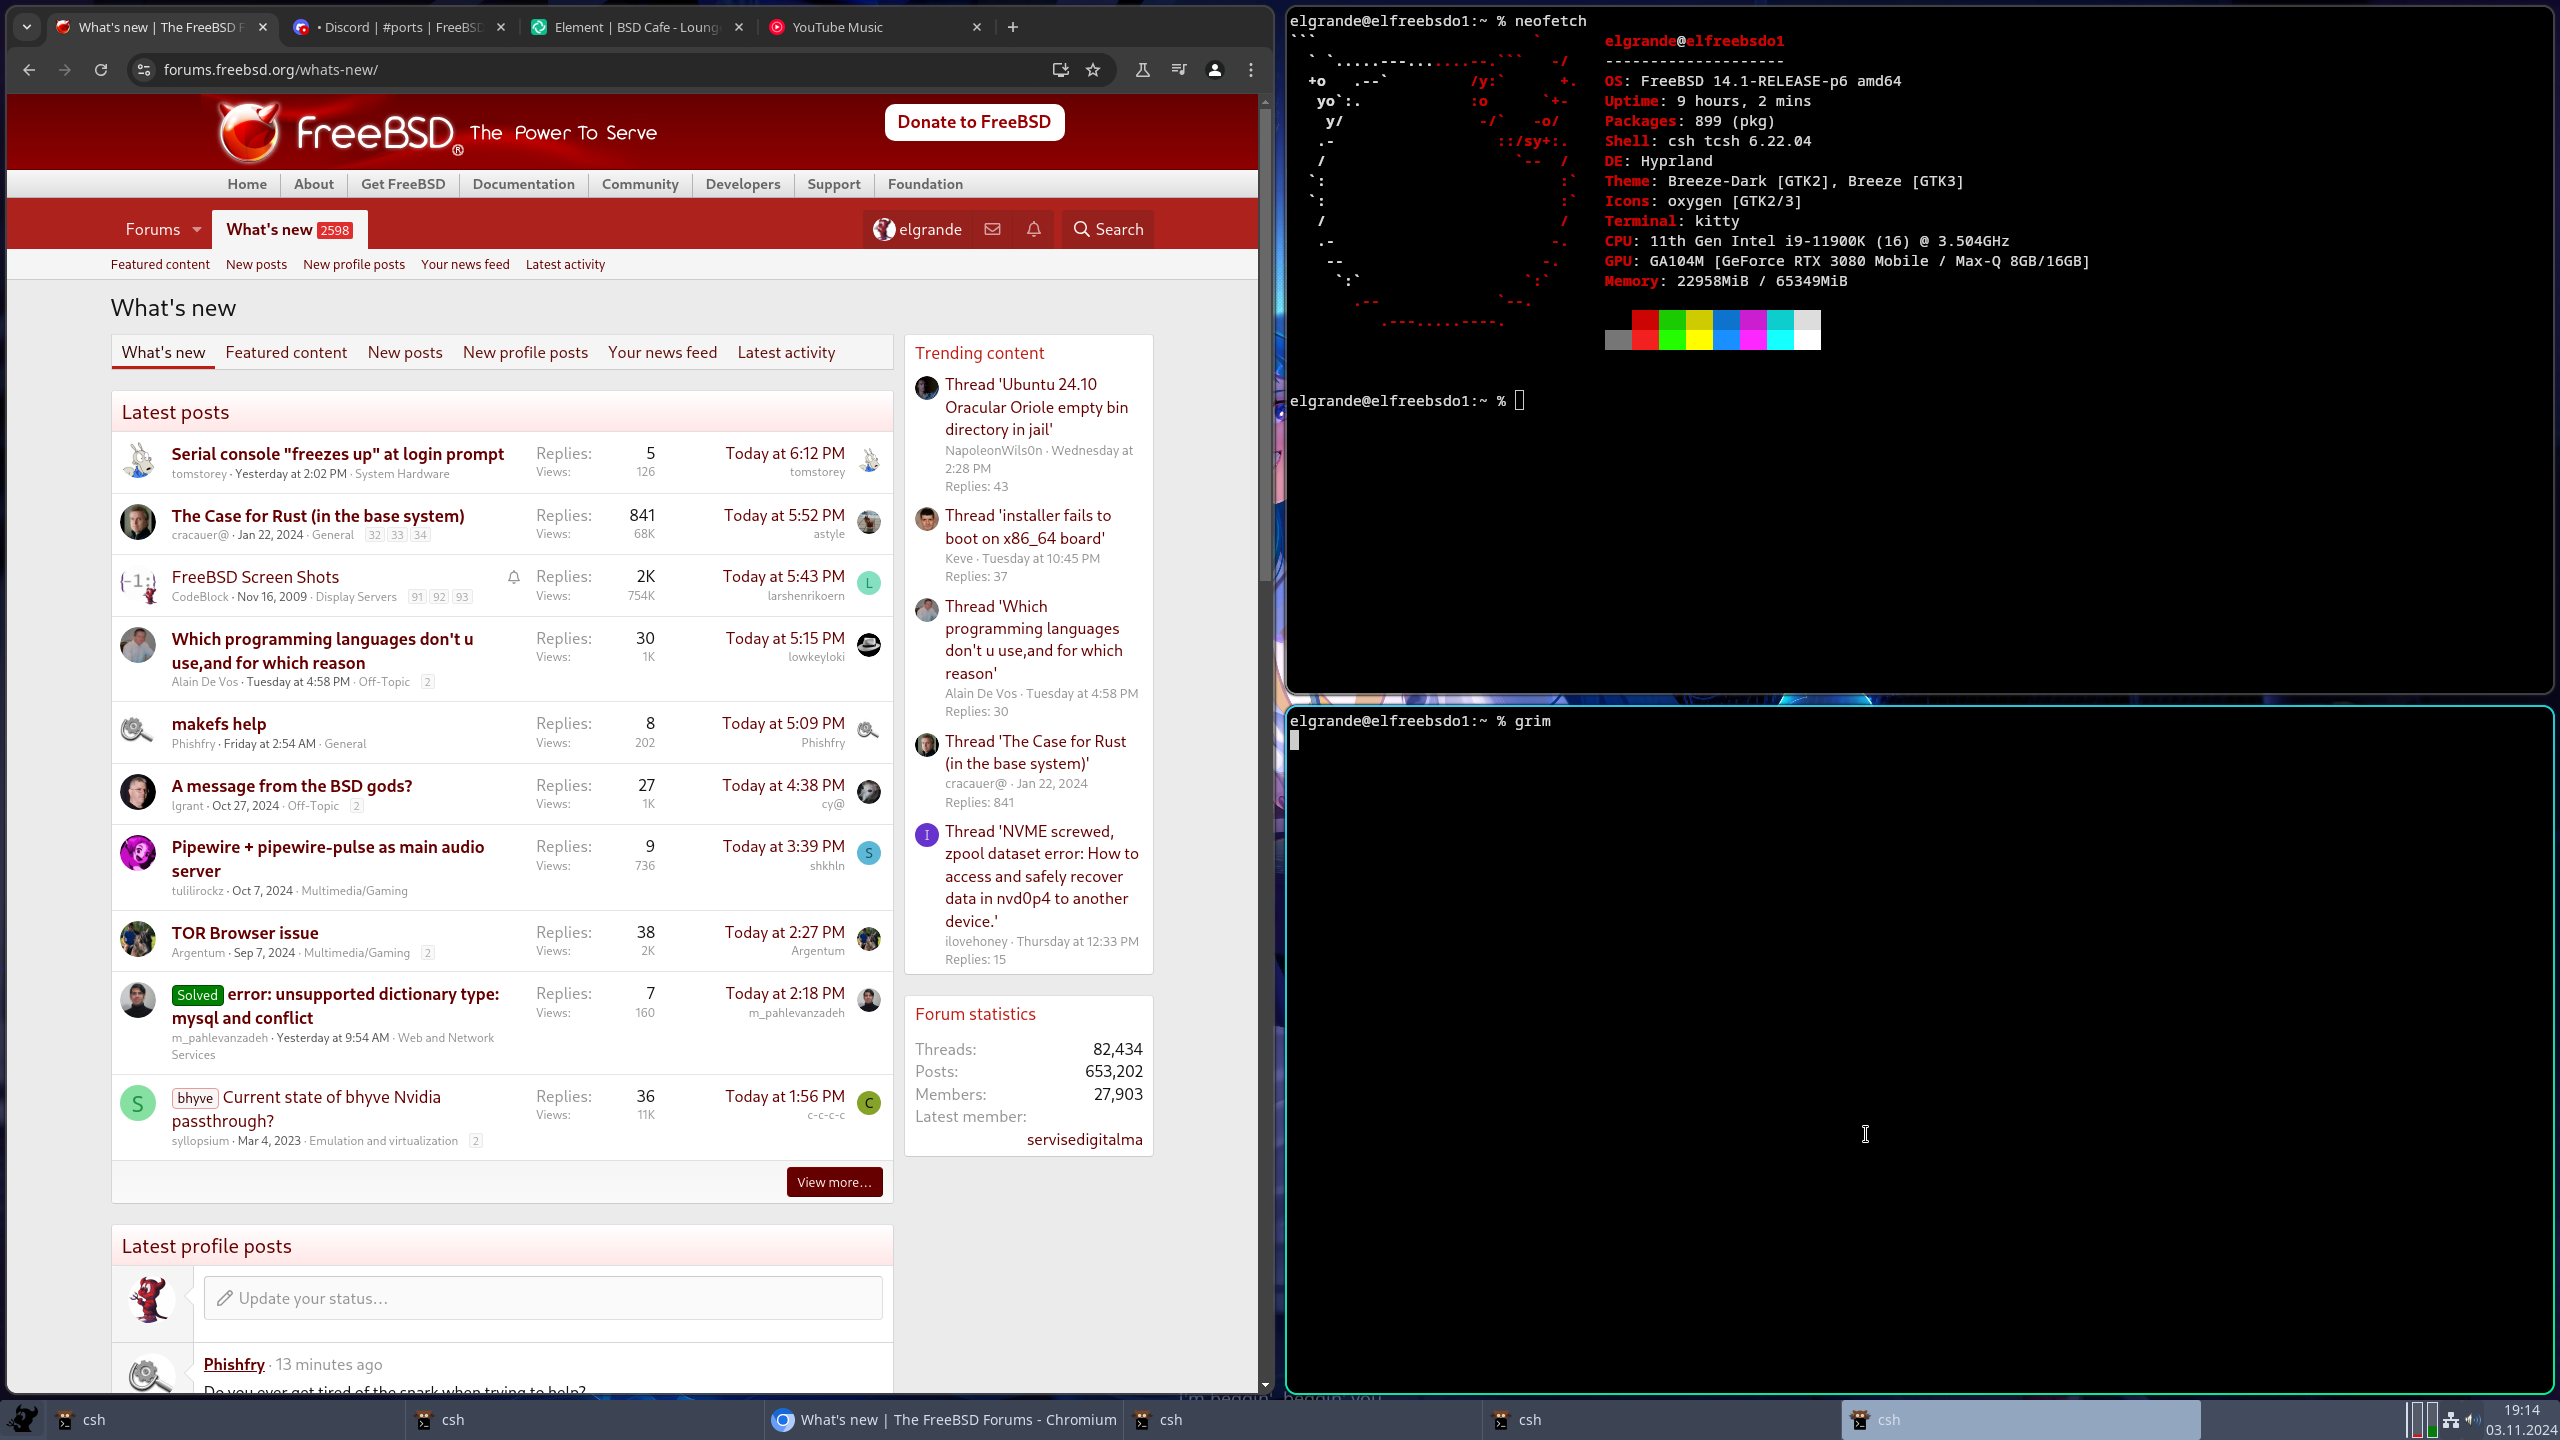Screen dimensions: 2560x1440
Task: Open the Documentation menu item
Action: (x=523, y=184)
